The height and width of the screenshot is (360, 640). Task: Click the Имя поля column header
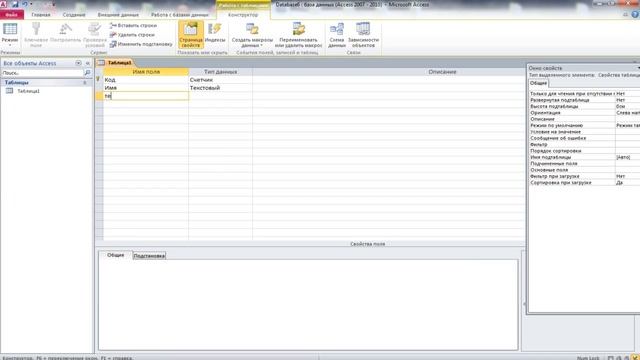[146, 72]
